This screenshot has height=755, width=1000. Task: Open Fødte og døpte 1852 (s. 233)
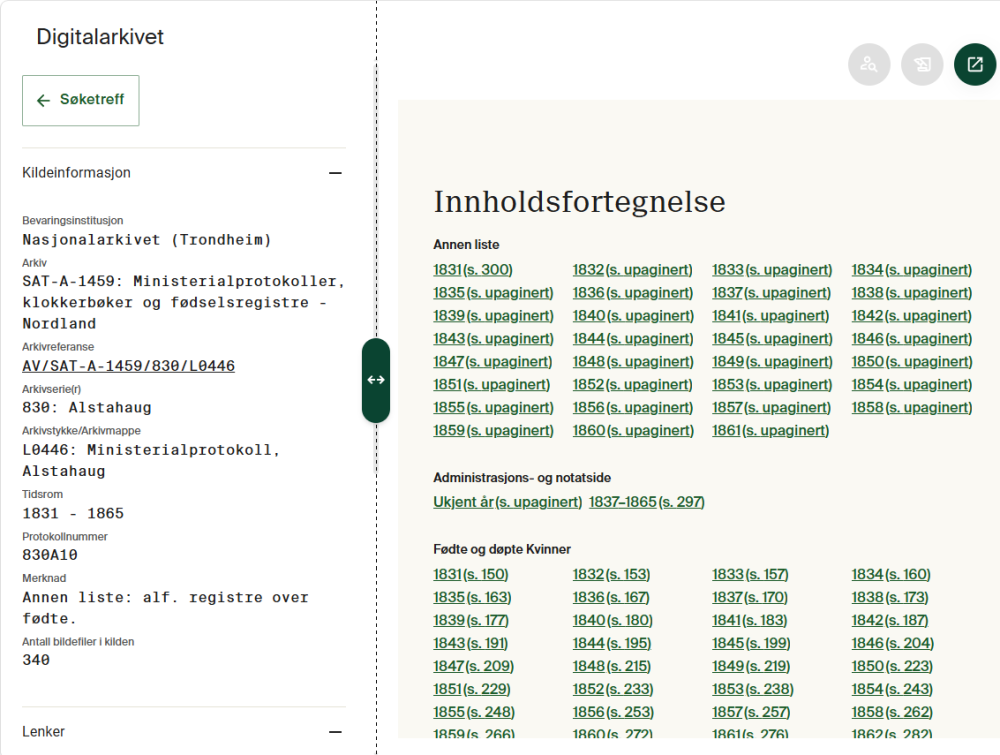click(x=612, y=689)
